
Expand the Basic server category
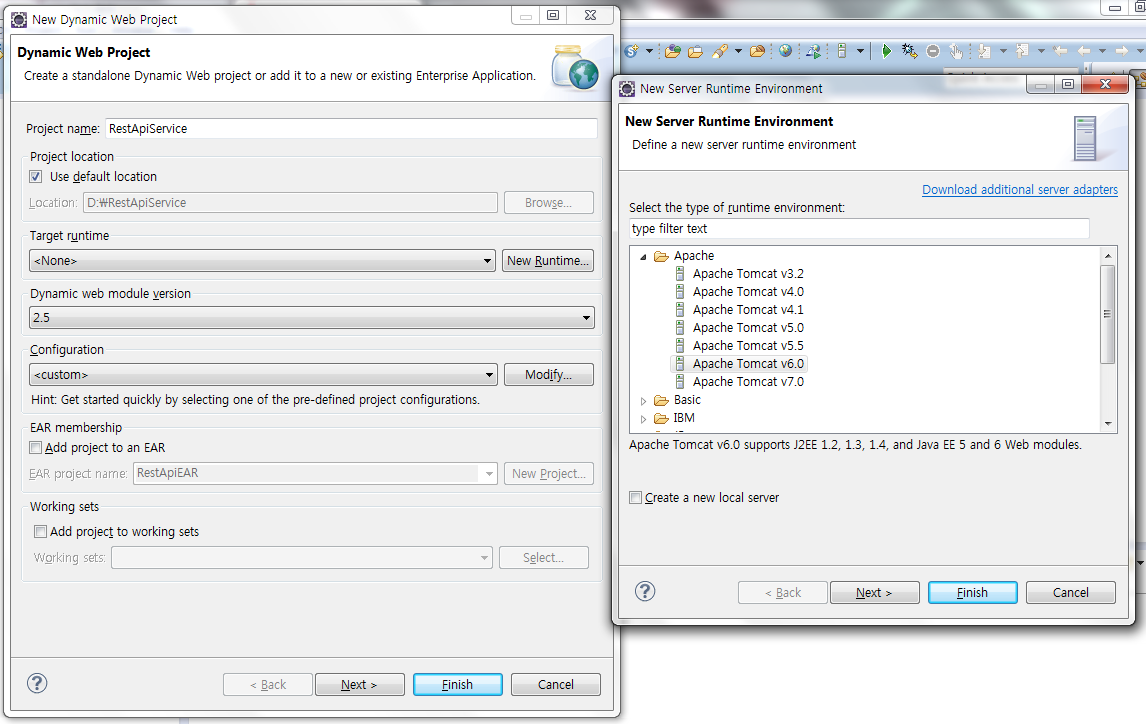pos(644,401)
